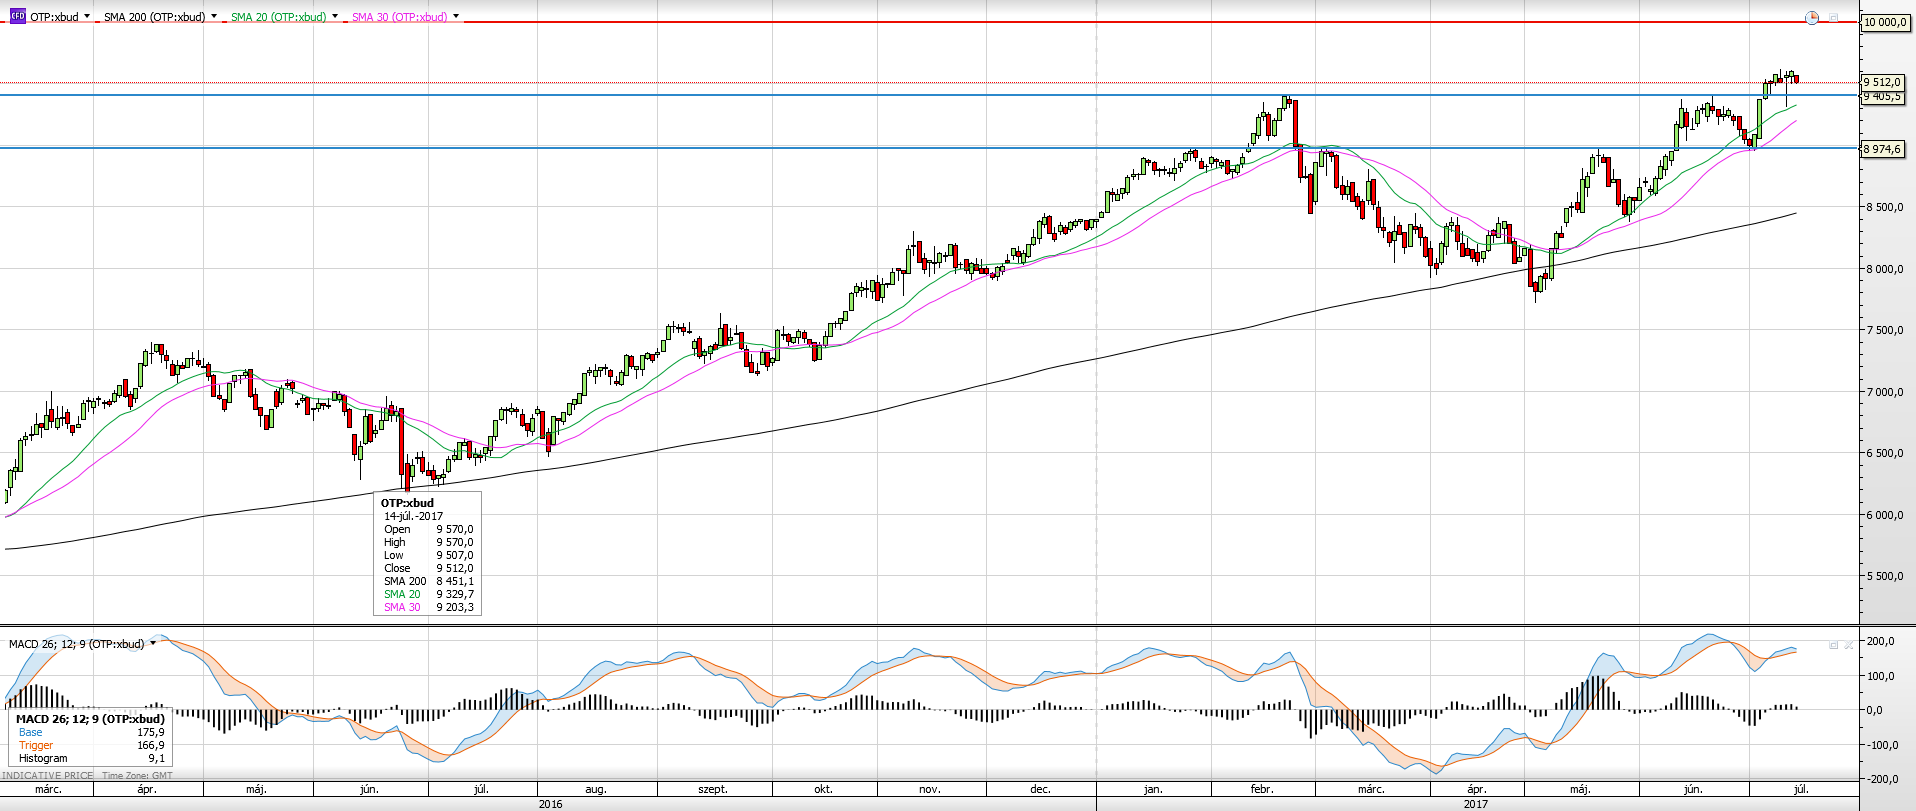
Task: Click the 'INDICATIVE PRICE' label
Action: coord(48,775)
